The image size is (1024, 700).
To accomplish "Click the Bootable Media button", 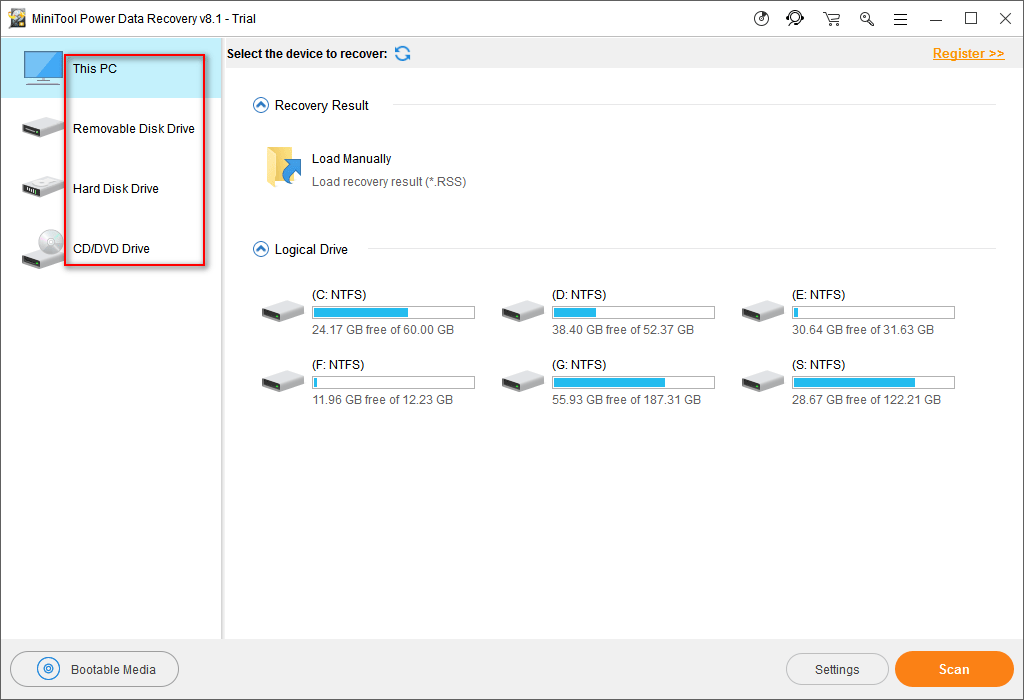I will (95, 669).
